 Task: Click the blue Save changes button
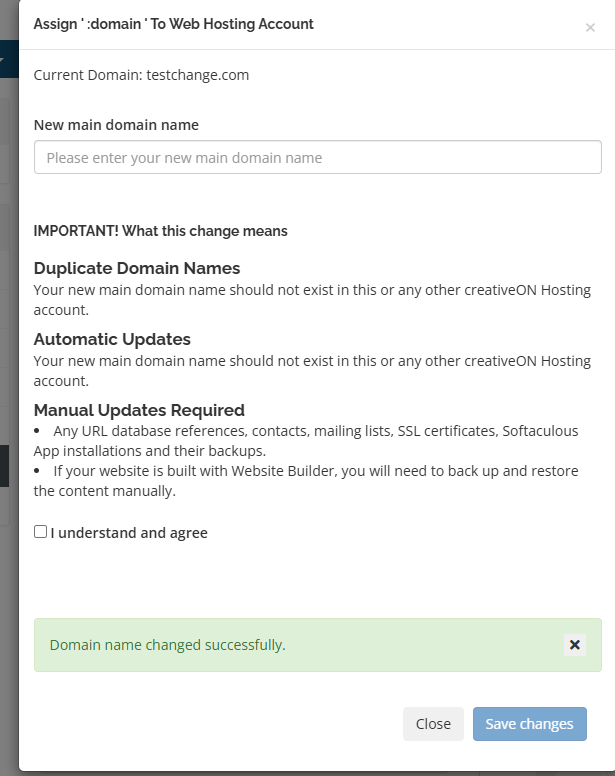(529, 724)
